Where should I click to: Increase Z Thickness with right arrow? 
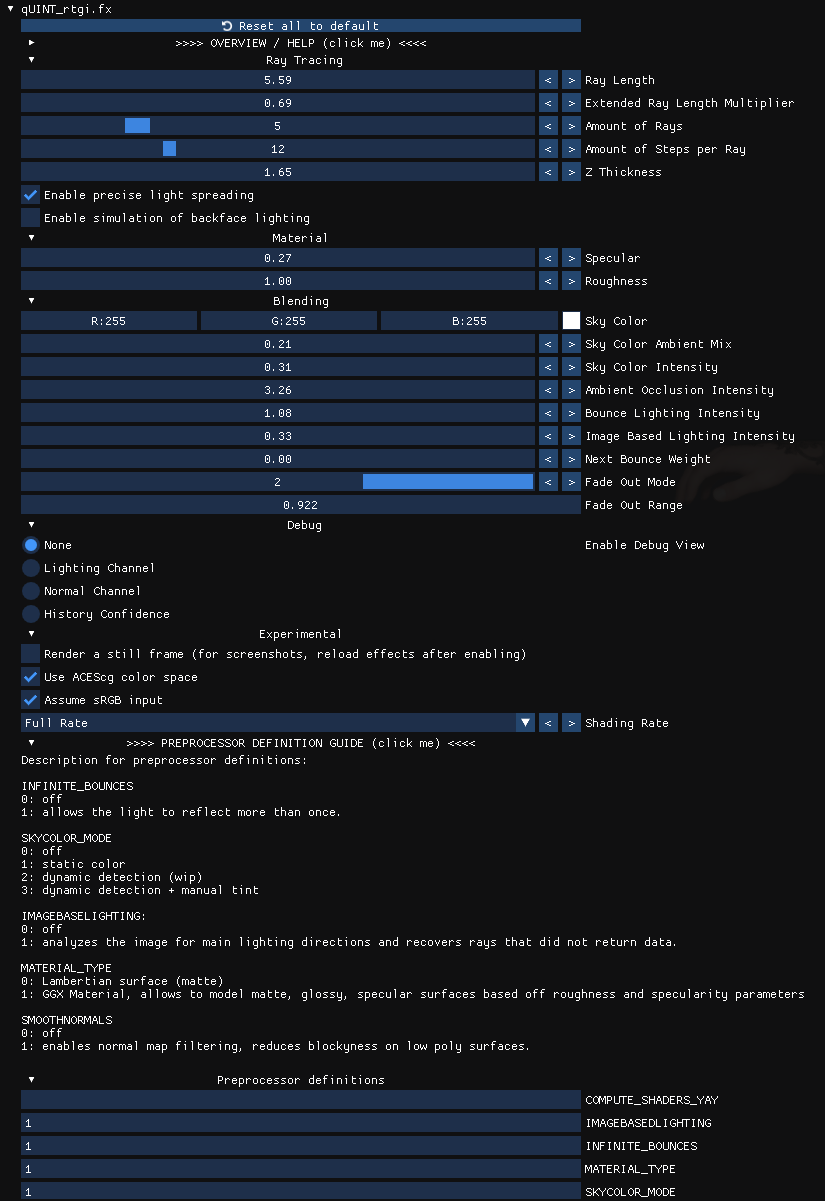(570, 172)
